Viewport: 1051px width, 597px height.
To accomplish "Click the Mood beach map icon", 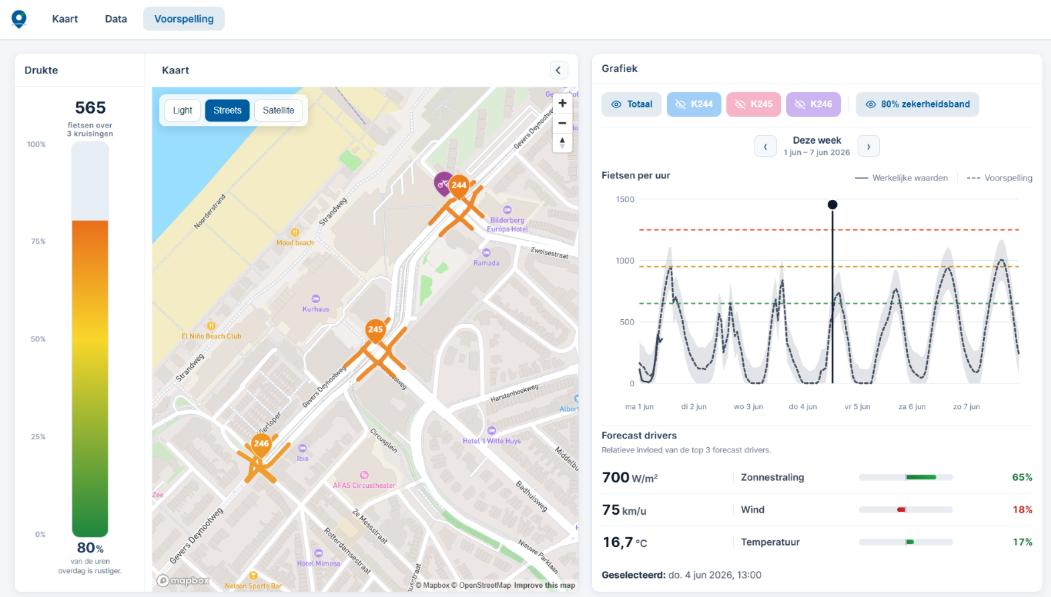I will pos(294,232).
